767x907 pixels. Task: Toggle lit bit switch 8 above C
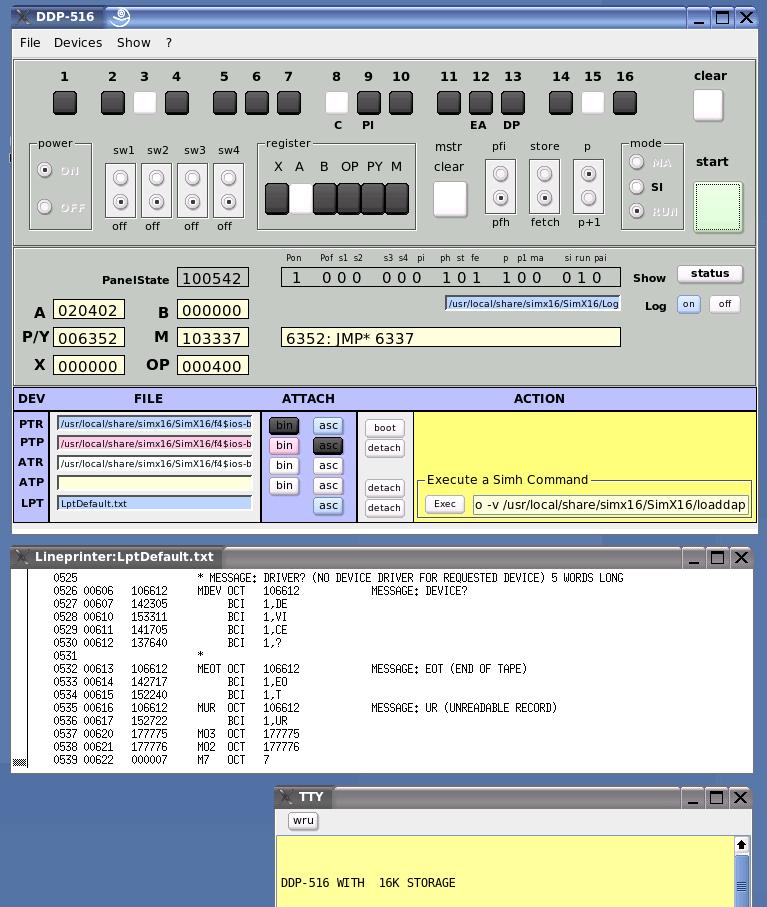pos(337,103)
